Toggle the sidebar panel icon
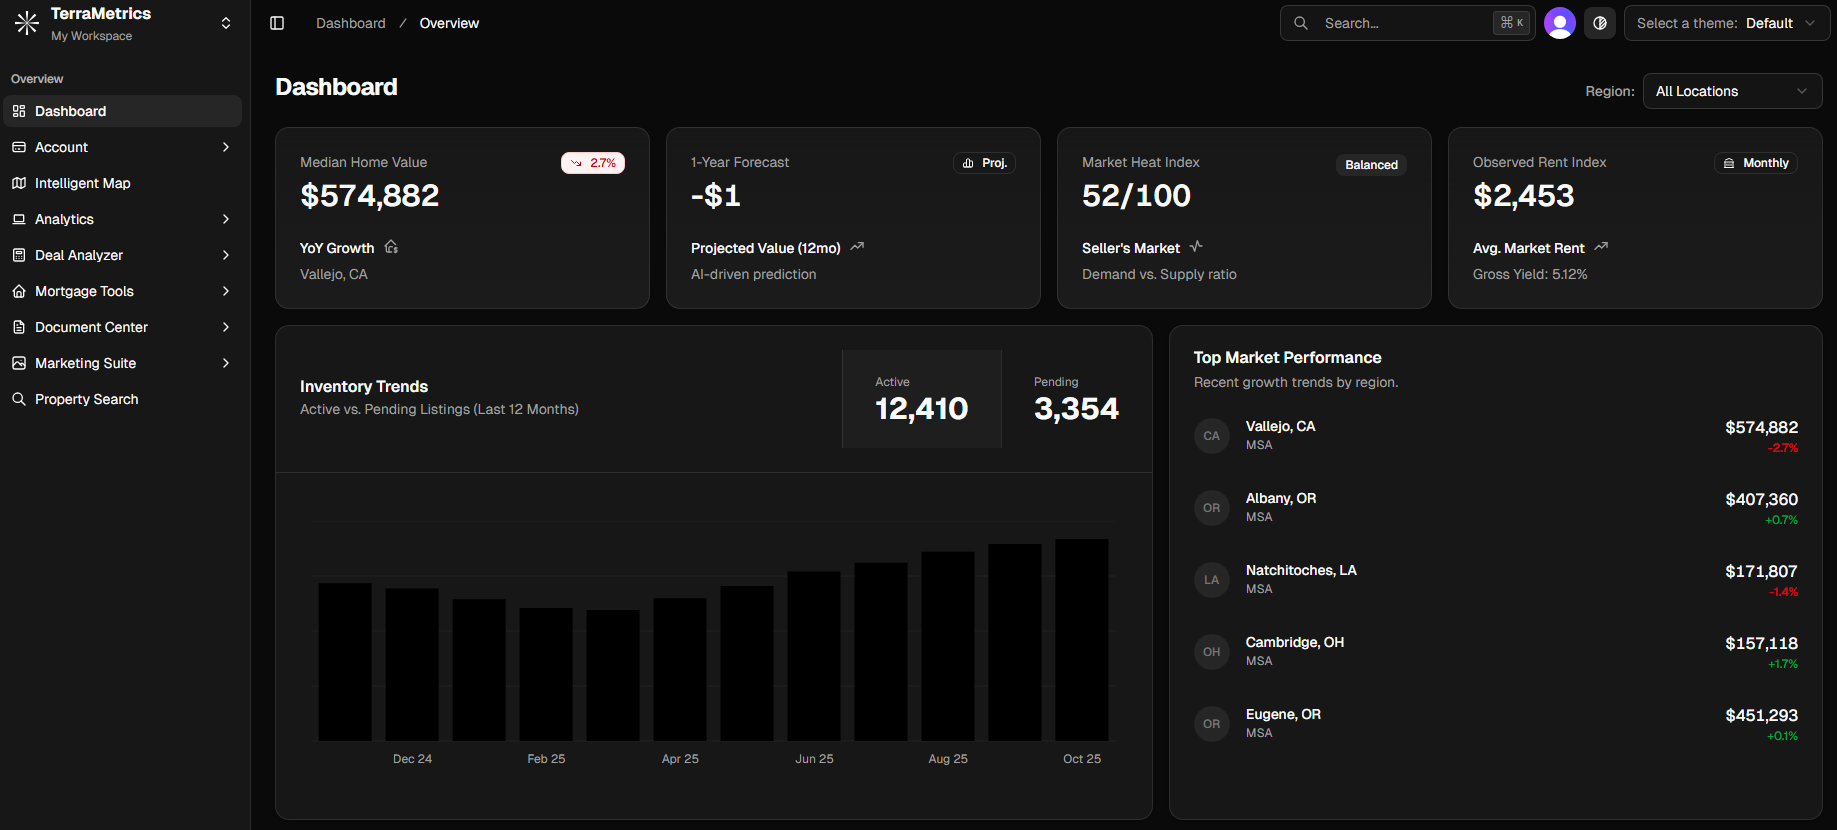This screenshot has height=830, width=1837. [277, 23]
